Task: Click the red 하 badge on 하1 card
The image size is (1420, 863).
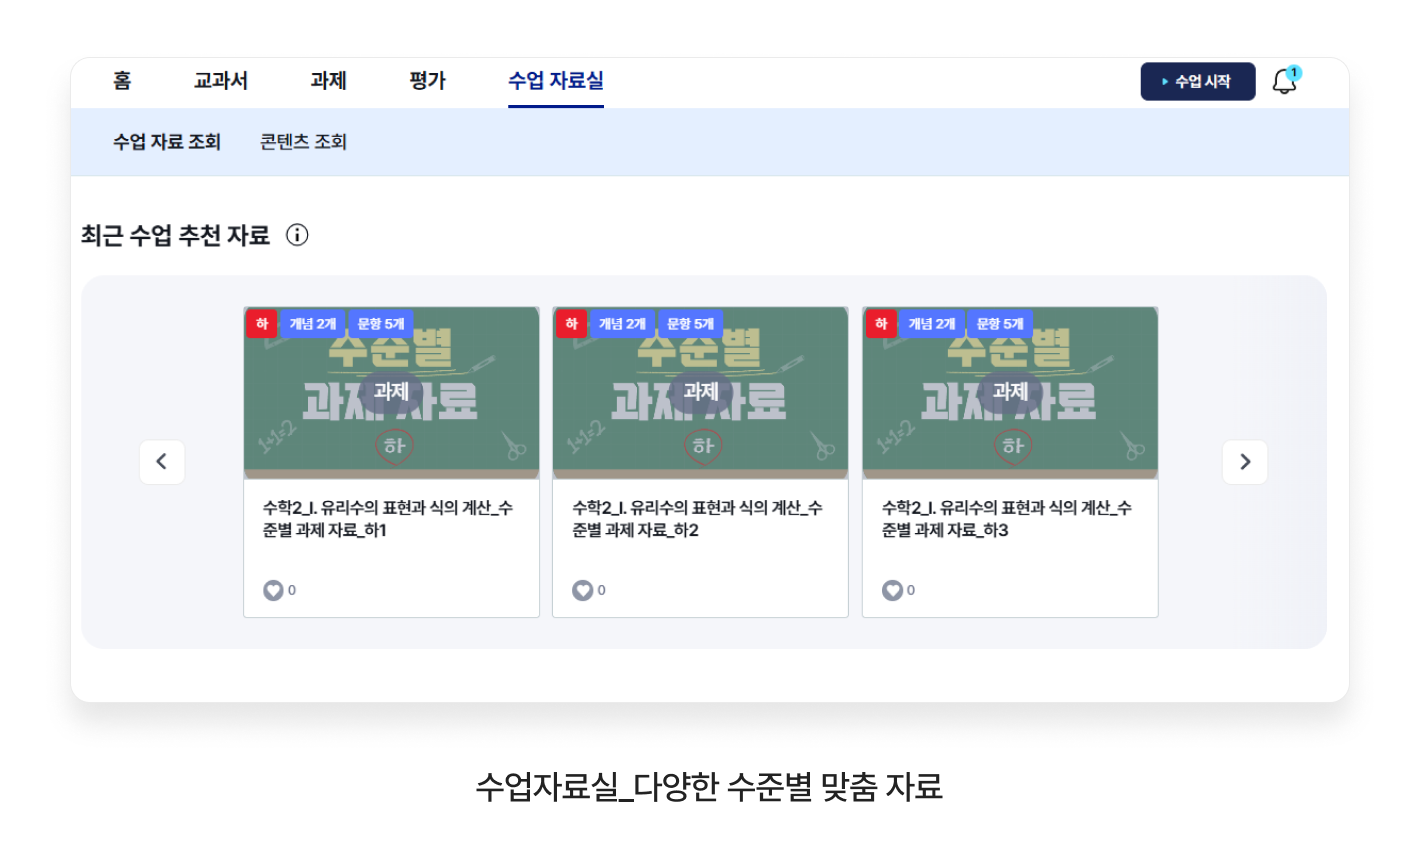Action: point(262,324)
